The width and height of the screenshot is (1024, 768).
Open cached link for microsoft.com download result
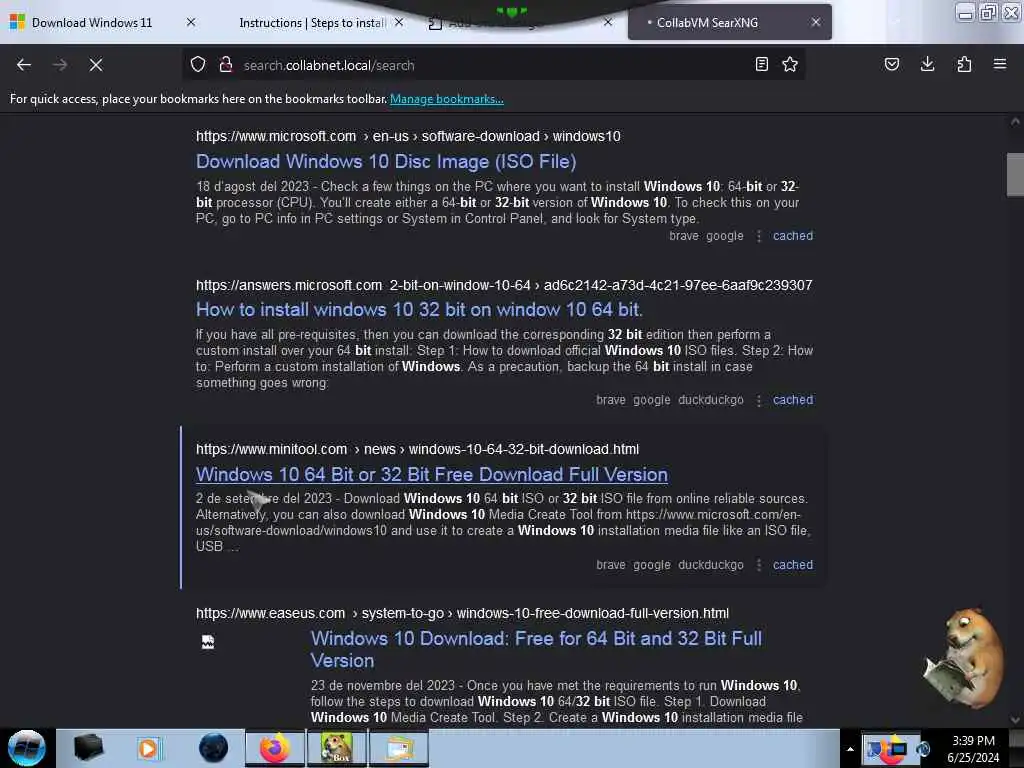pyautogui.click(x=793, y=236)
